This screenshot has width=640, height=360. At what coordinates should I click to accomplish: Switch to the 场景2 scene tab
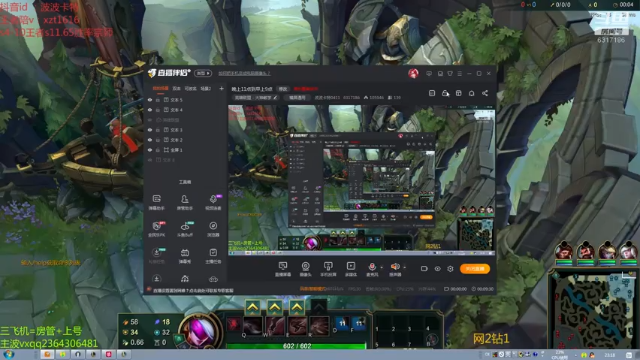pos(206,88)
